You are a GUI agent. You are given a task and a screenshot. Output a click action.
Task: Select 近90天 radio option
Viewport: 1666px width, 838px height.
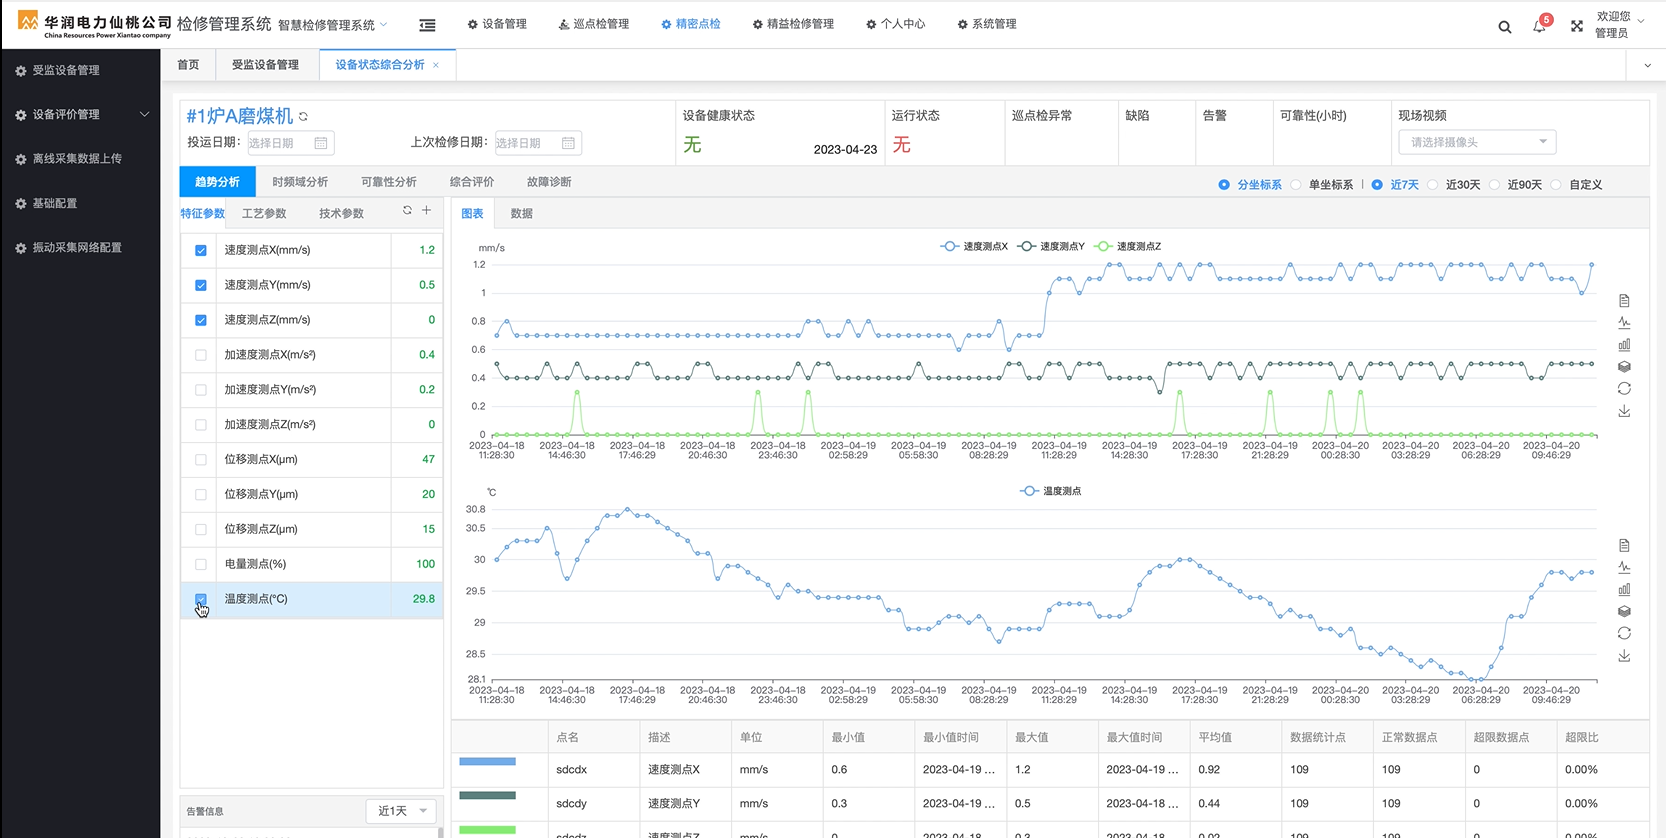(x=1495, y=185)
